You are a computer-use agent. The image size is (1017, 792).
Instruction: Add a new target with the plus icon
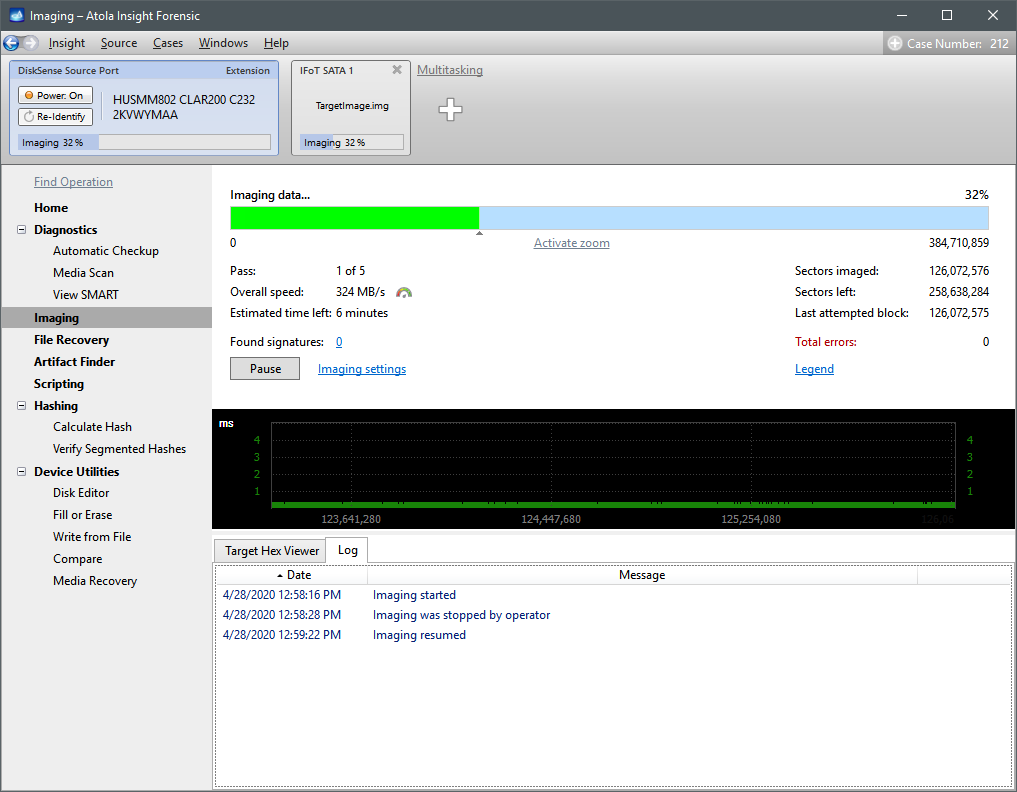(x=450, y=109)
